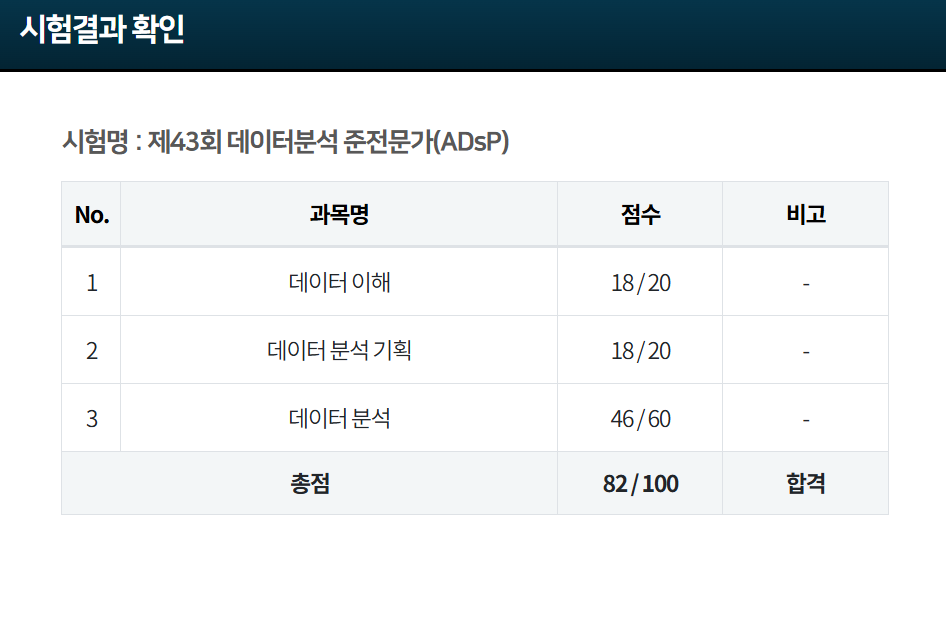946x627 pixels.
Task: Select the row number '2' cell
Action: (92, 351)
